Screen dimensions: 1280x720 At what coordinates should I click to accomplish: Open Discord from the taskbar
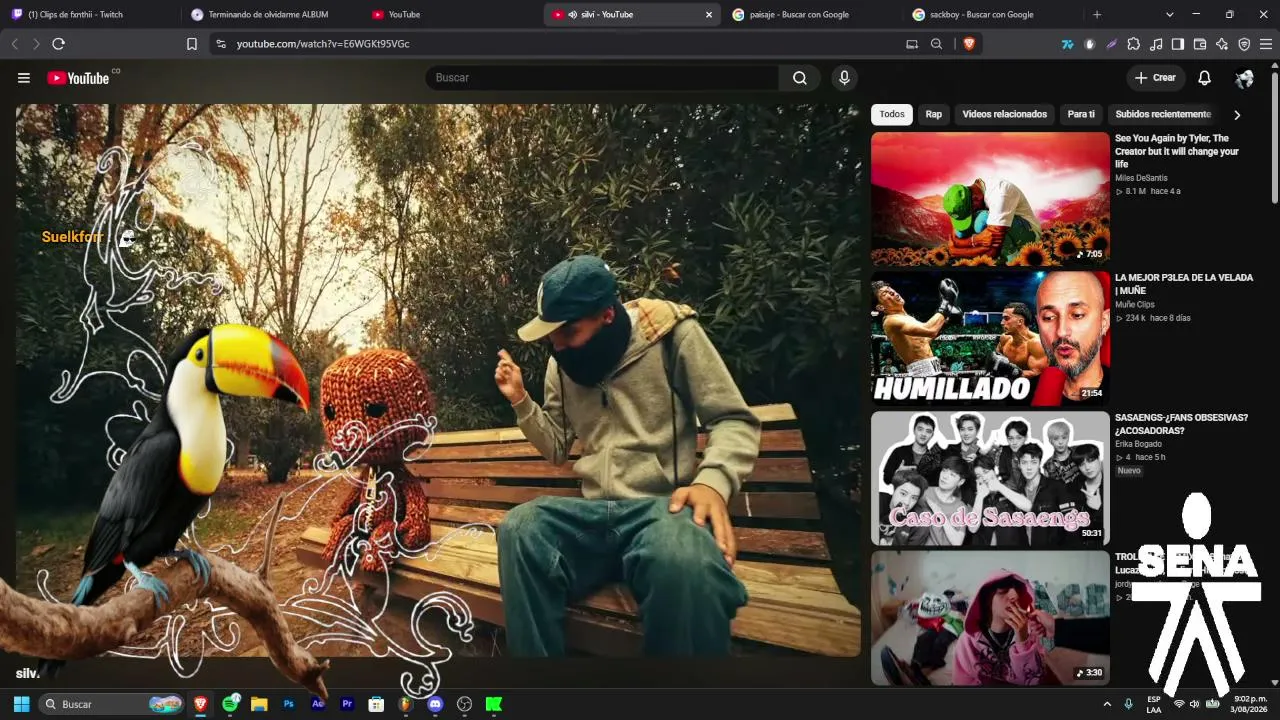[435, 704]
